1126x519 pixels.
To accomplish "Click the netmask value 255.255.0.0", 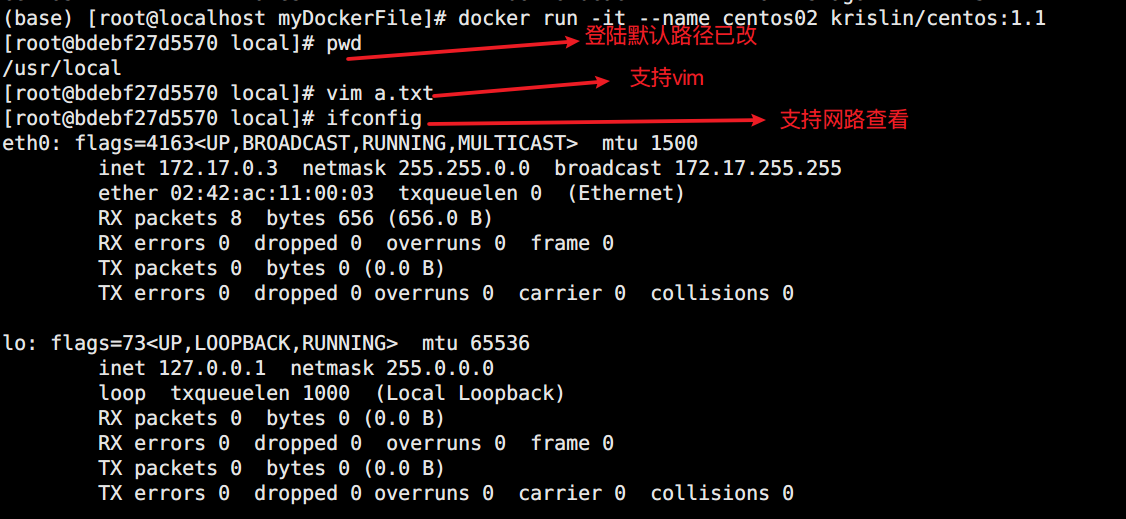I will click(470, 168).
